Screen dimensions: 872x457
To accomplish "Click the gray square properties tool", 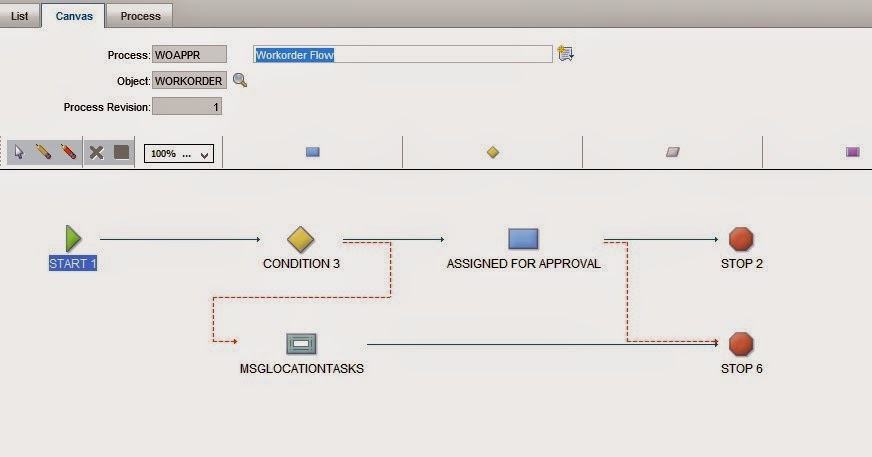I will coord(121,152).
